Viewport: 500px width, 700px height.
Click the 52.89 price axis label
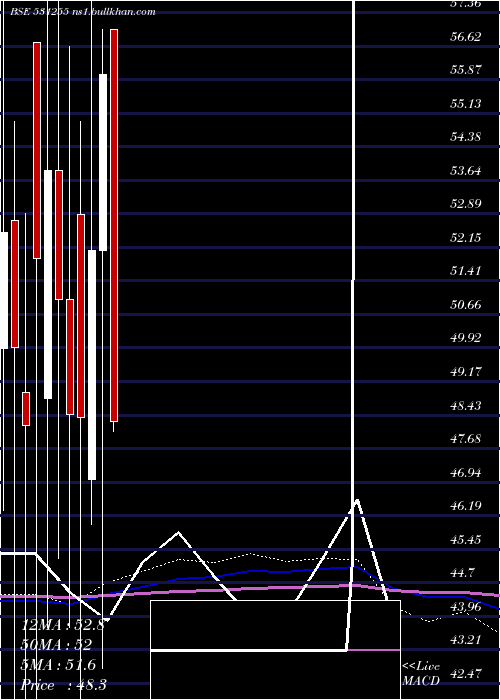point(466,204)
